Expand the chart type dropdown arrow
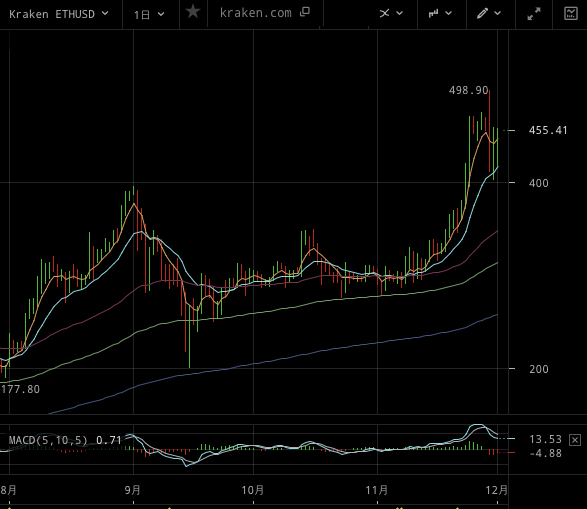587x509 pixels. [x=448, y=13]
